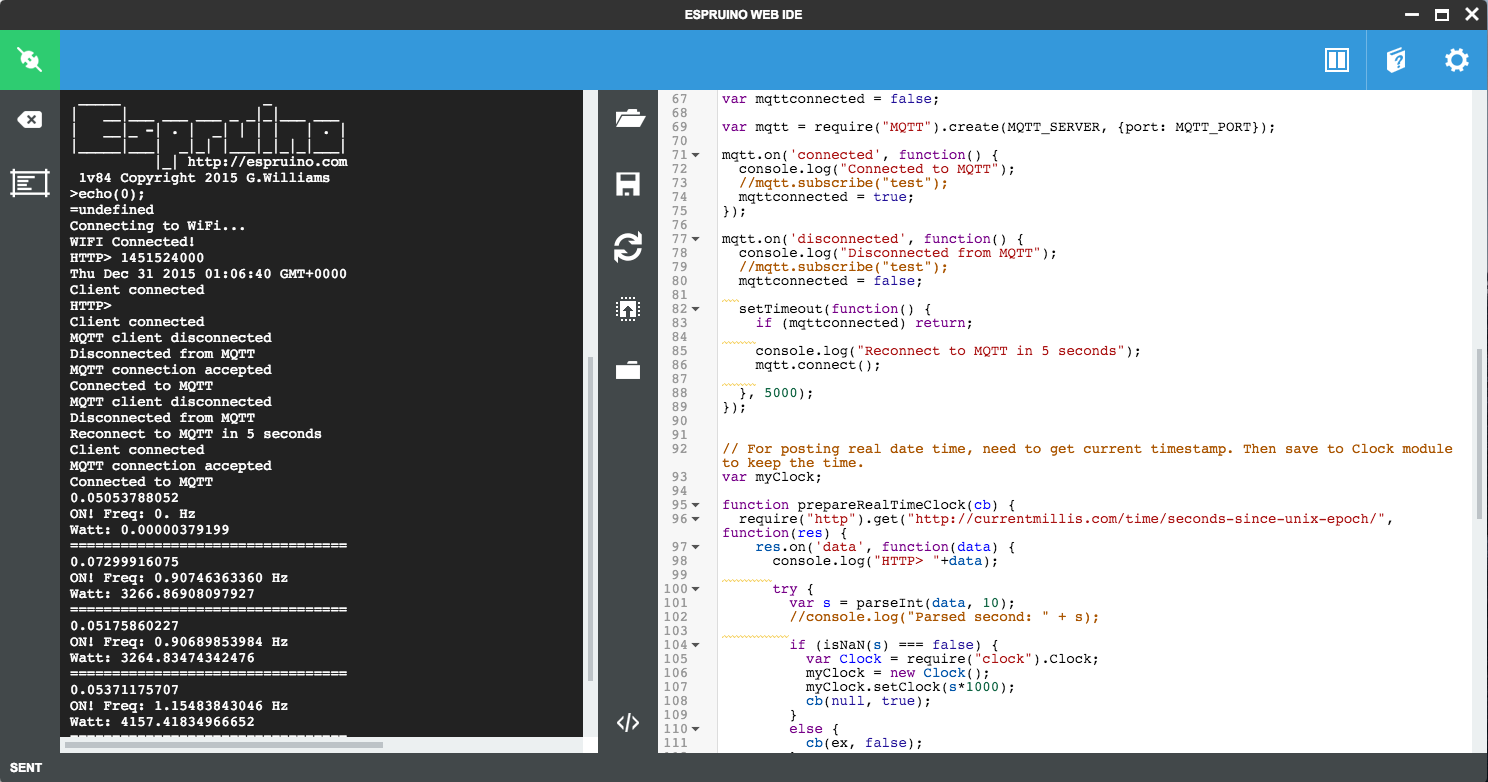Viewport: 1488px width, 782px height.
Task: Click 'cb(ex, false);' on line 111
Action: click(864, 743)
